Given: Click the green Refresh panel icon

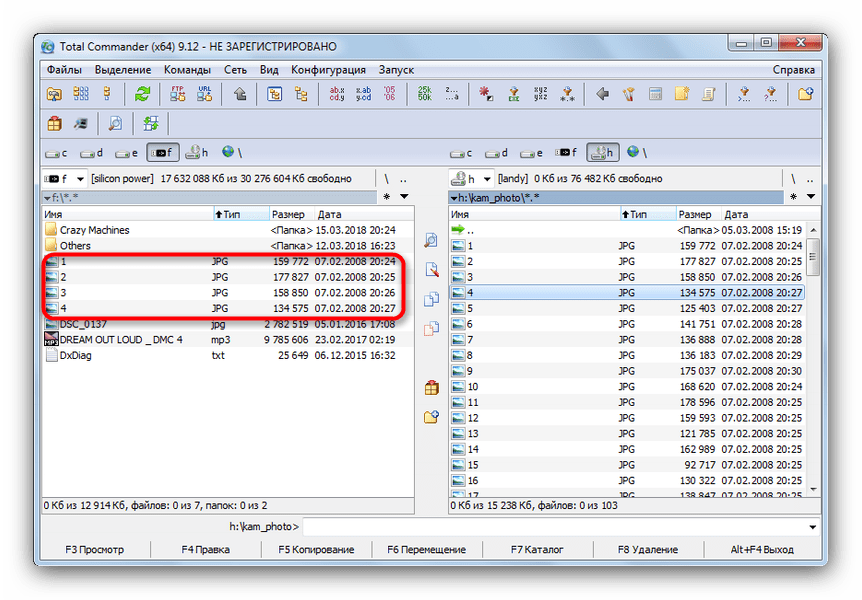Looking at the screenshot, I should [142, 94].
